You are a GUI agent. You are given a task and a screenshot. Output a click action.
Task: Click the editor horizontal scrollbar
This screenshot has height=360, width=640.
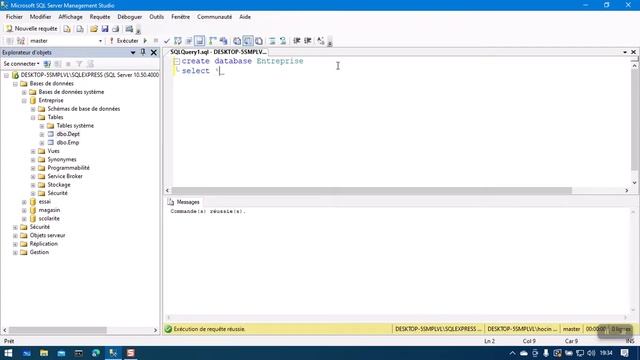pos(372,191)
